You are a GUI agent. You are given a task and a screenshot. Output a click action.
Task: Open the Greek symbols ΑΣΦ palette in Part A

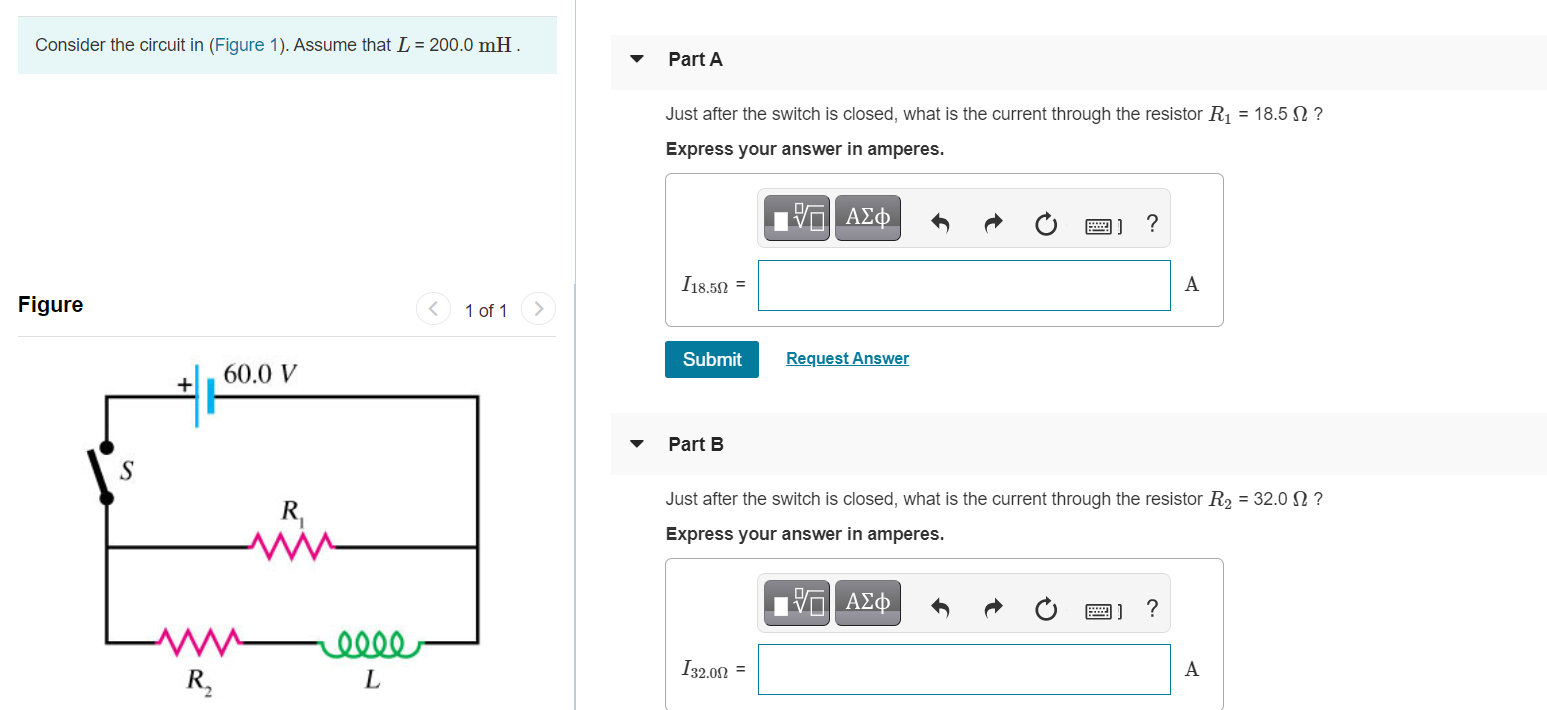click(867, 217)
